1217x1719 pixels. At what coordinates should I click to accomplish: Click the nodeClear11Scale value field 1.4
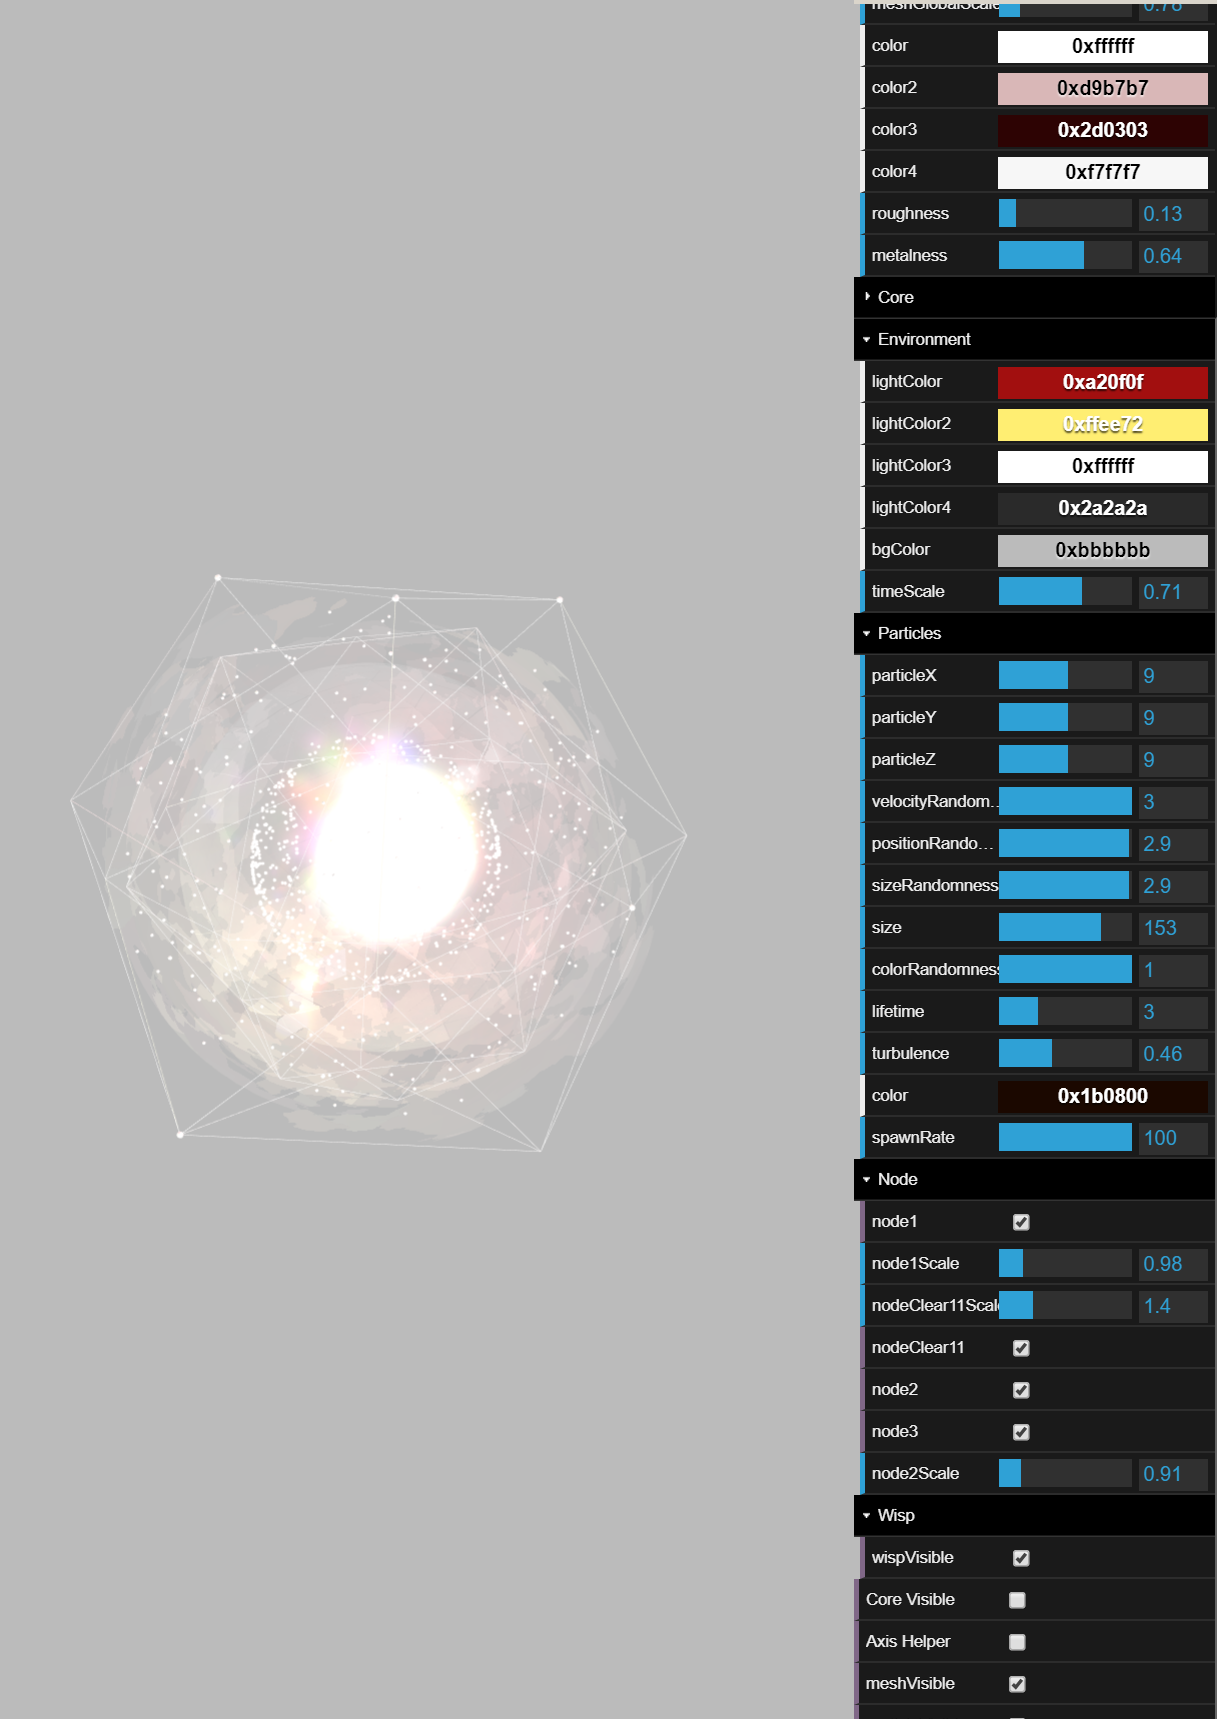1173,1306
